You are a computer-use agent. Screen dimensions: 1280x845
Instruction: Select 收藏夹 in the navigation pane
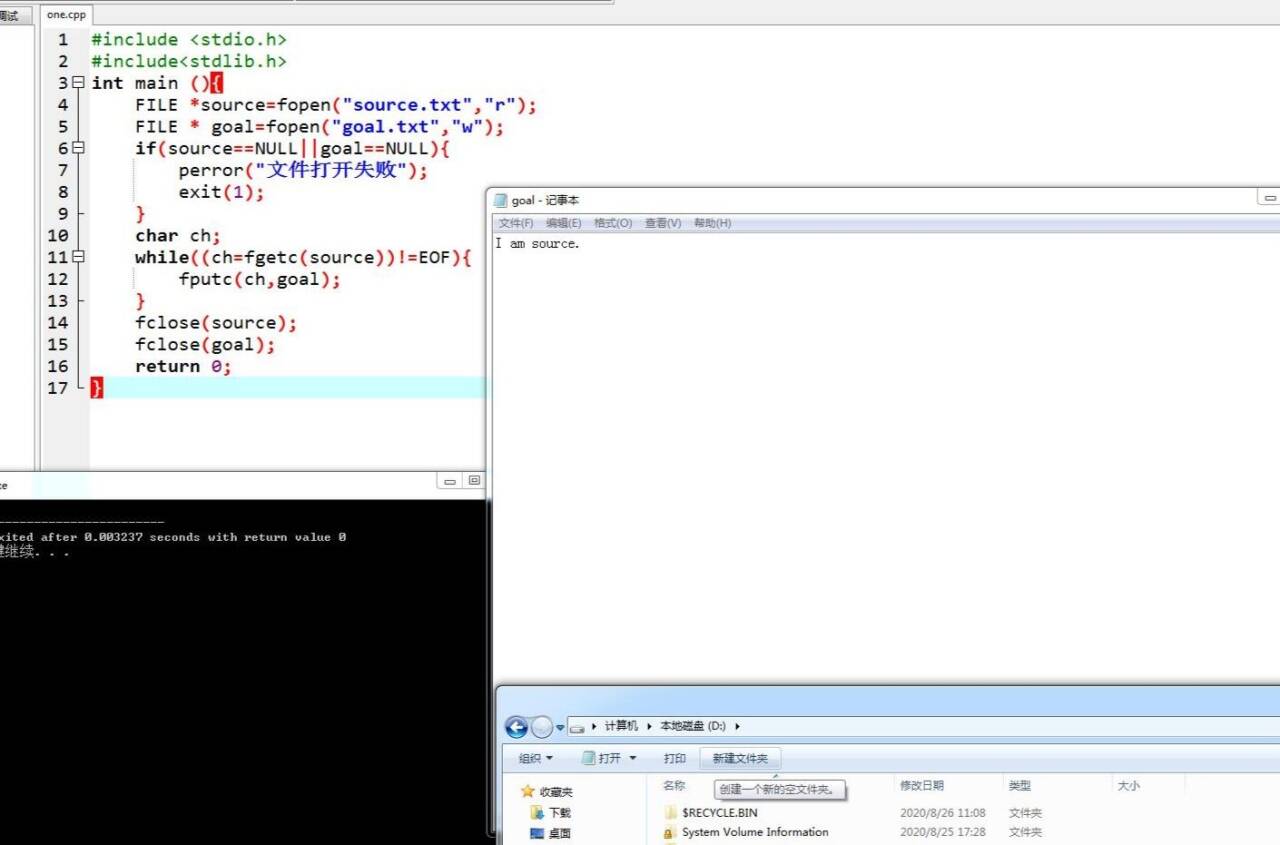[556, 791]
